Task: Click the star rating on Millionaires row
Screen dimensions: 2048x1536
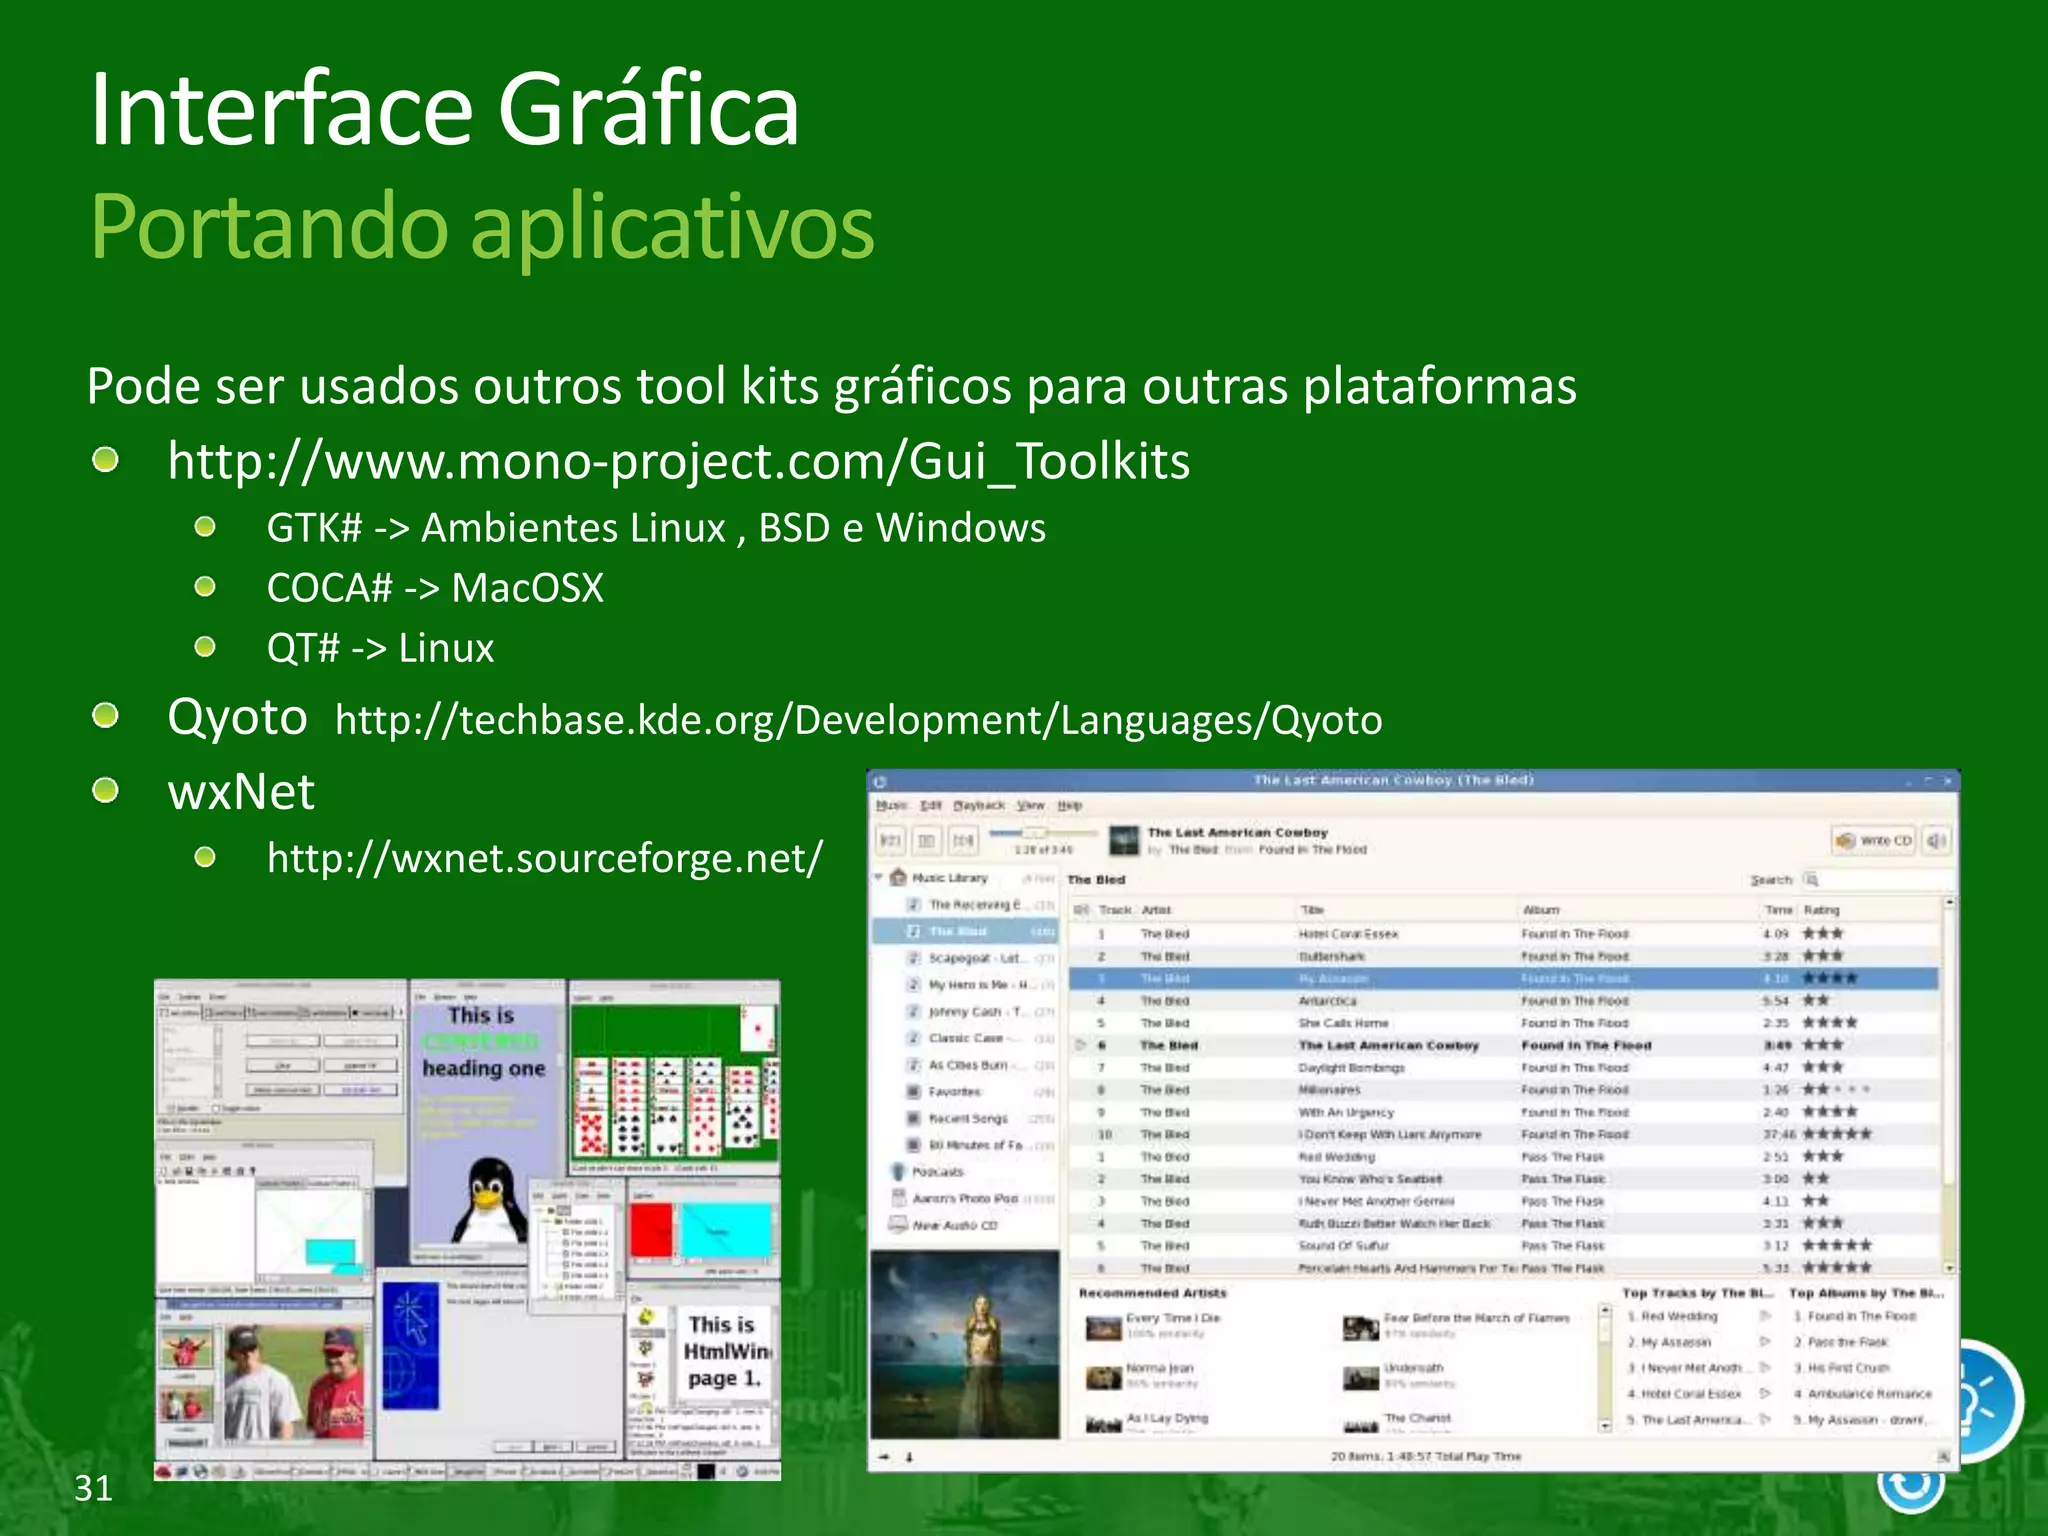Action: pos(1835,1090)
